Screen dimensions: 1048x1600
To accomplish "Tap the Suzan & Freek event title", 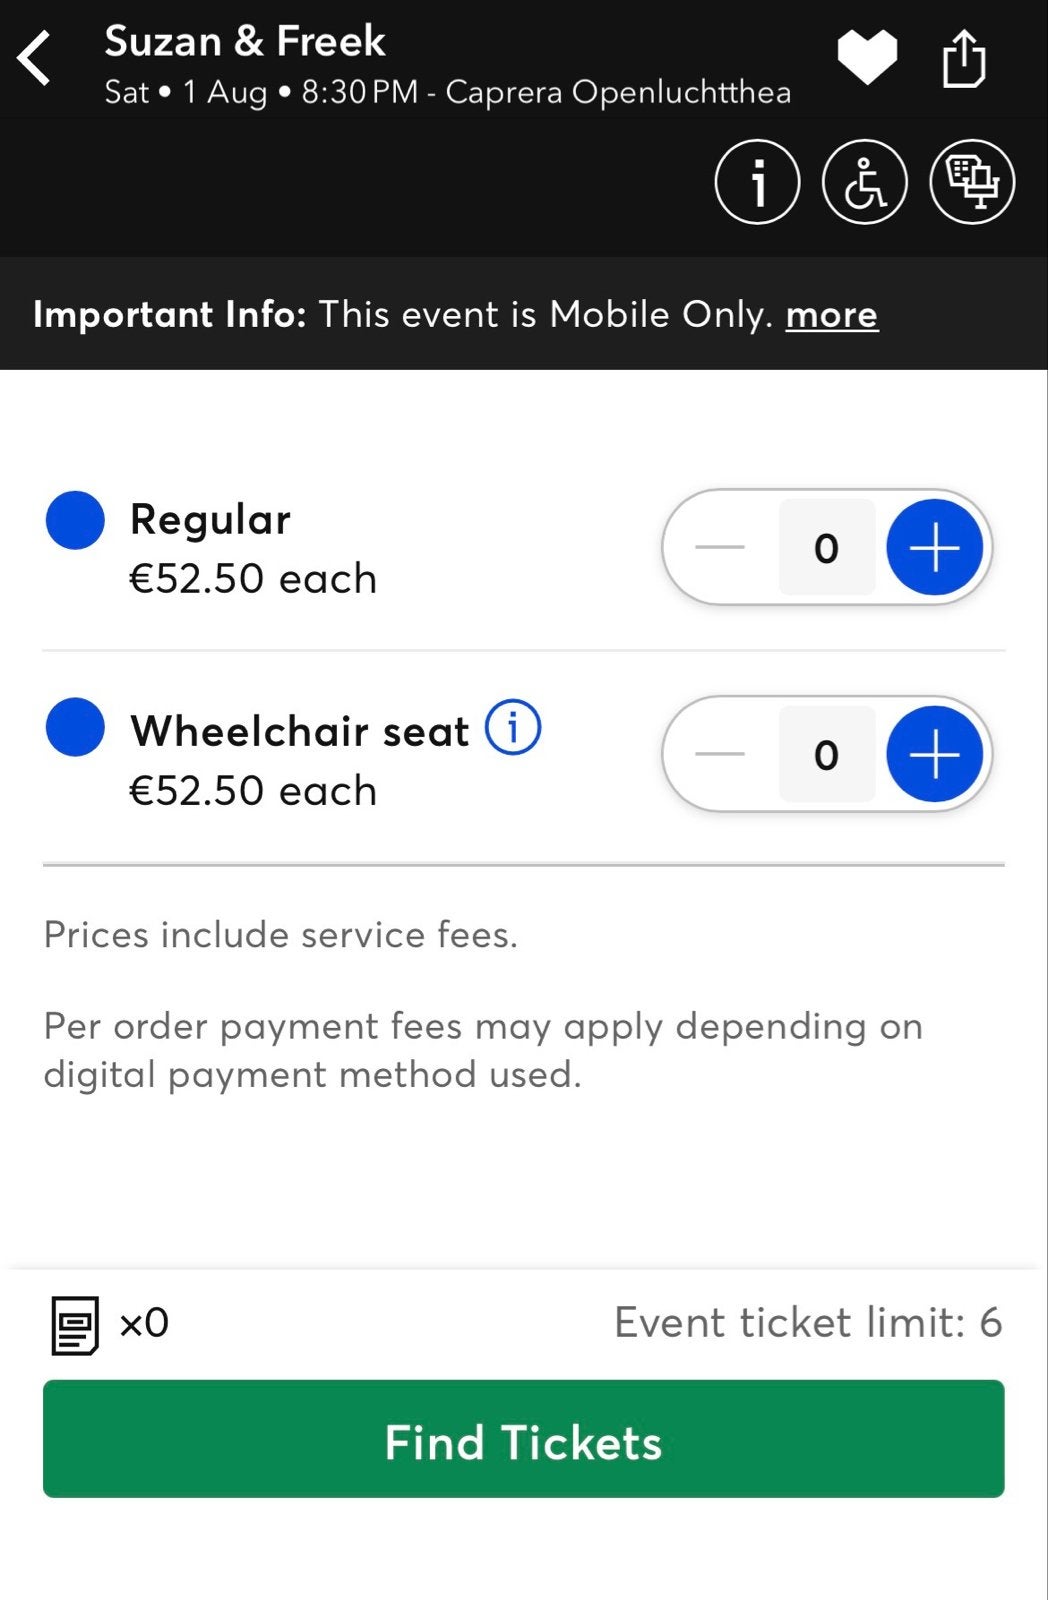I will 245,41.
